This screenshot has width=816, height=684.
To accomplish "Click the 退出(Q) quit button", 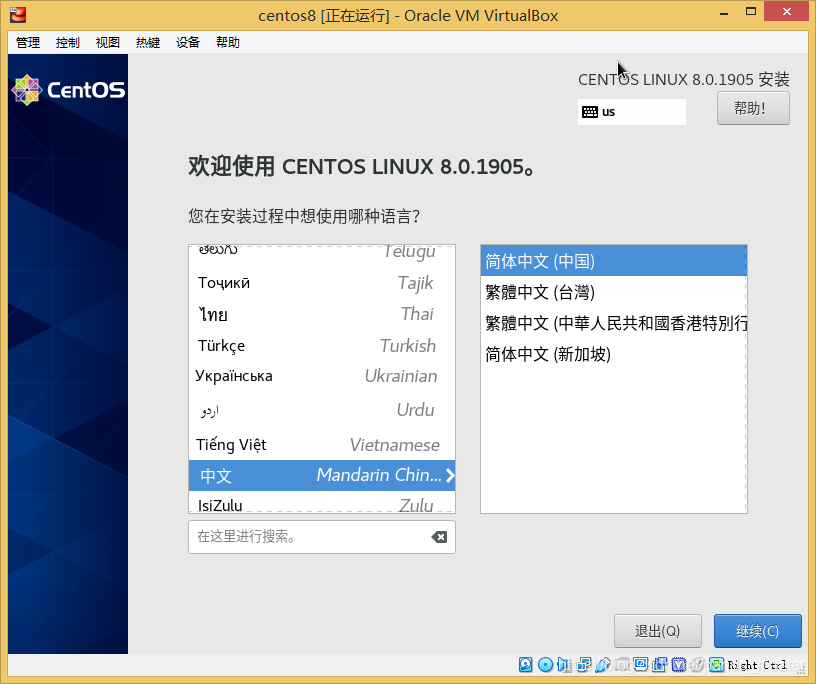I will (658, 631).
